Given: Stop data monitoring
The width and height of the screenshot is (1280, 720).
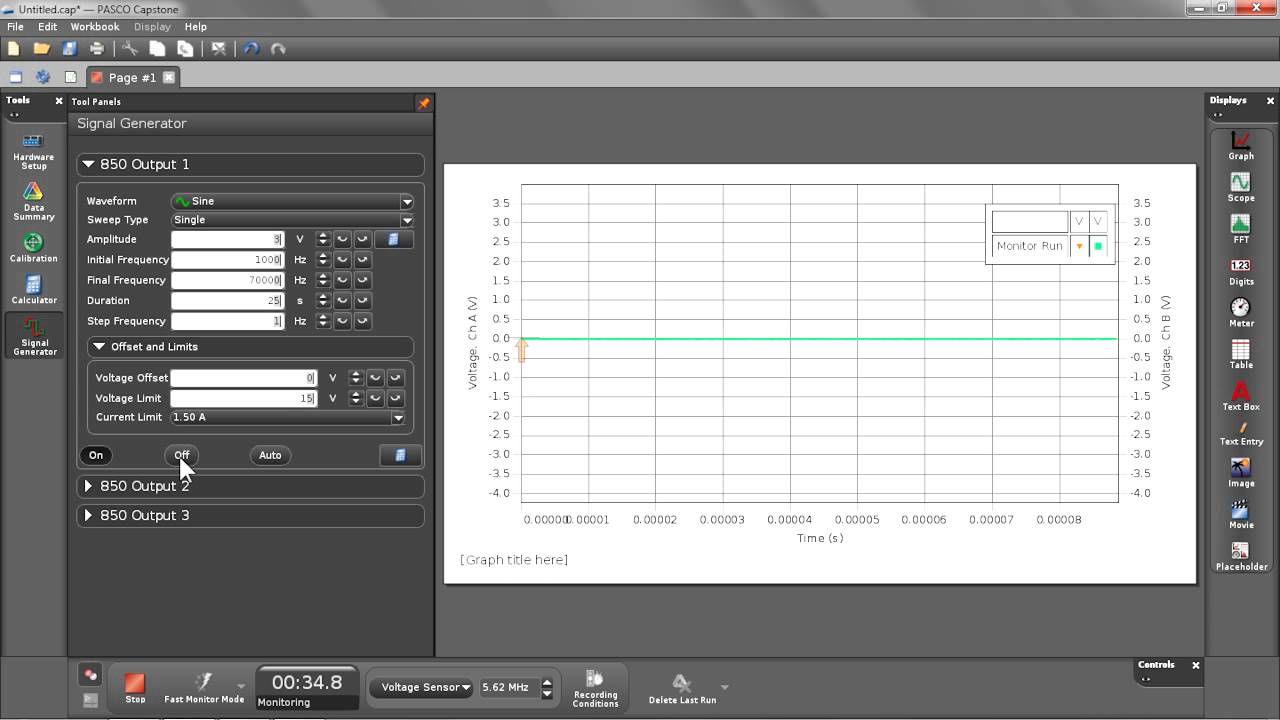Looking at the screenshot, I should pyautogui.click(x=135, y=687).
